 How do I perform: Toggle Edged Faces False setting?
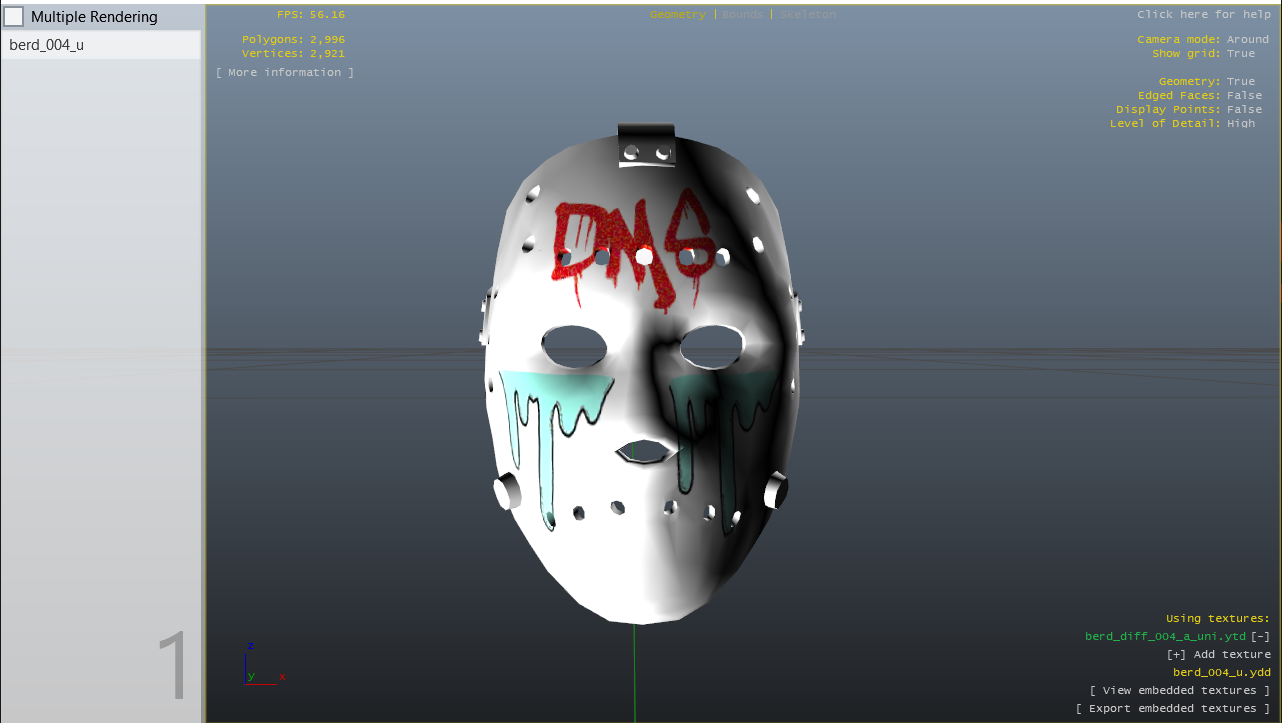(1244, 96)
